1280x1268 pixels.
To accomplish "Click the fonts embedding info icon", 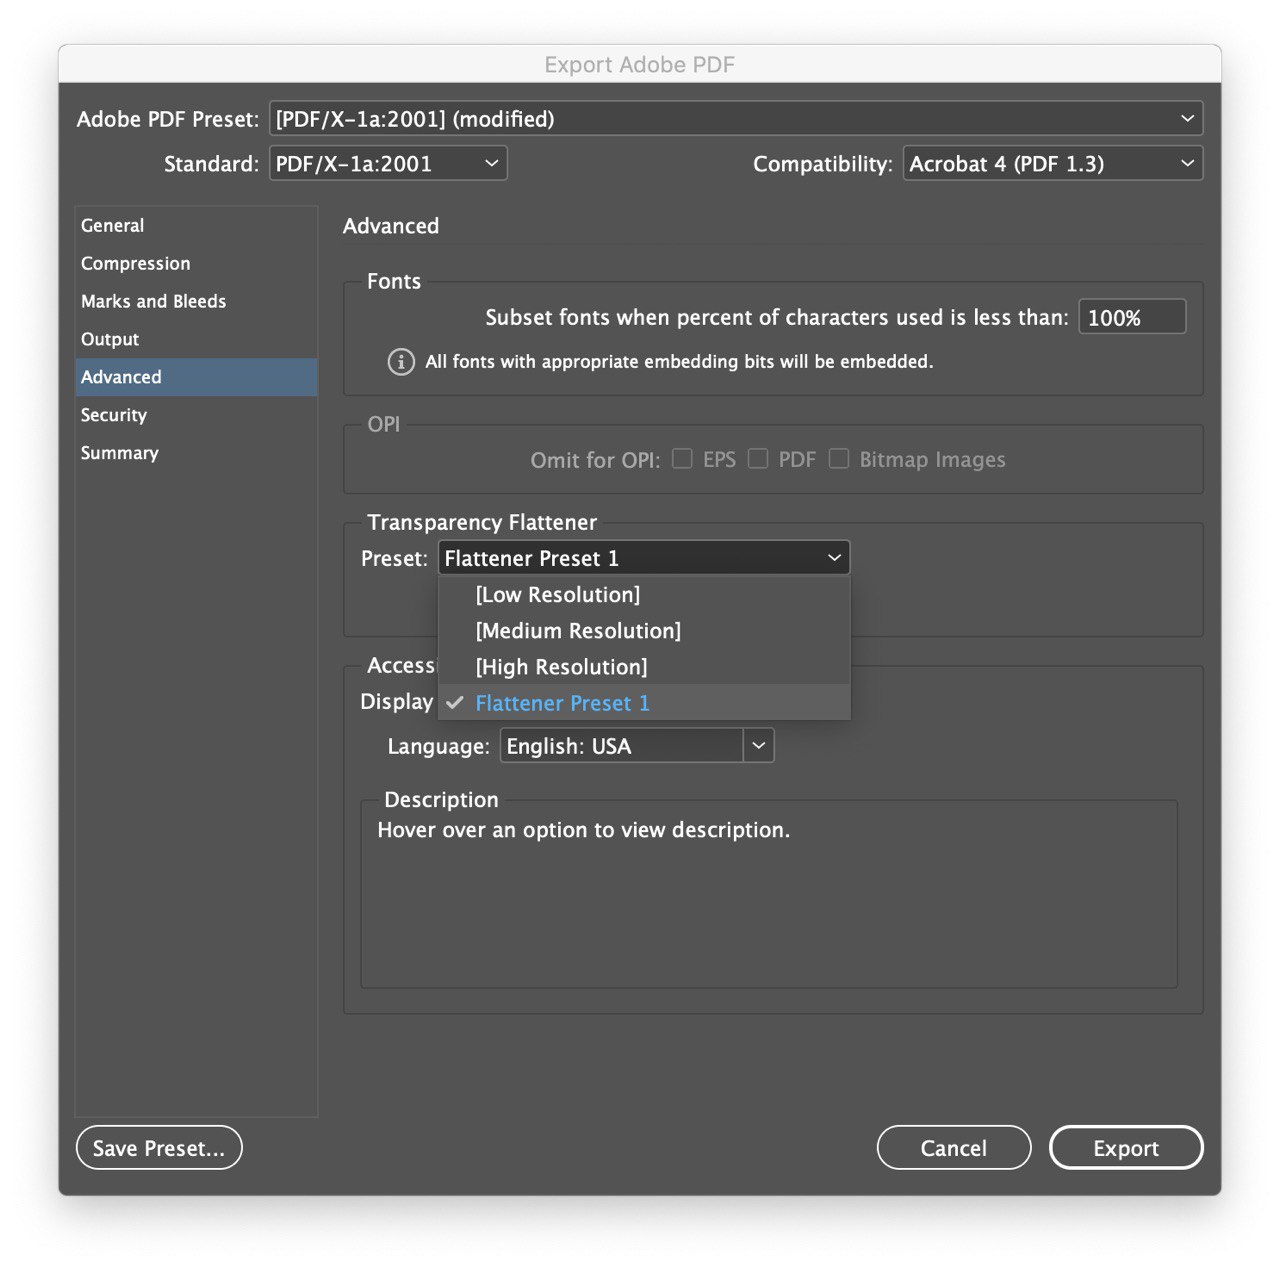I will 401,362.
